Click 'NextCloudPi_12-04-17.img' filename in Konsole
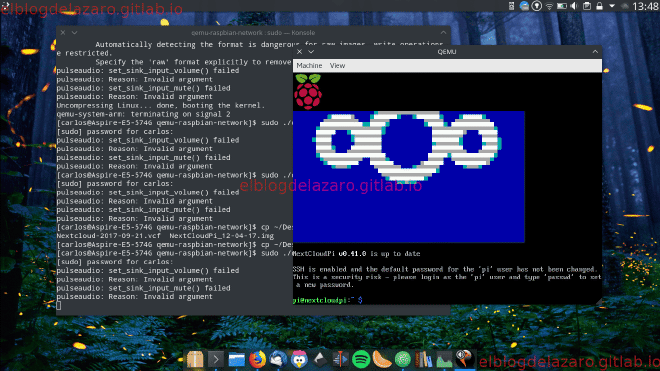This screenshot has height=371, width=660. [221, 236]
